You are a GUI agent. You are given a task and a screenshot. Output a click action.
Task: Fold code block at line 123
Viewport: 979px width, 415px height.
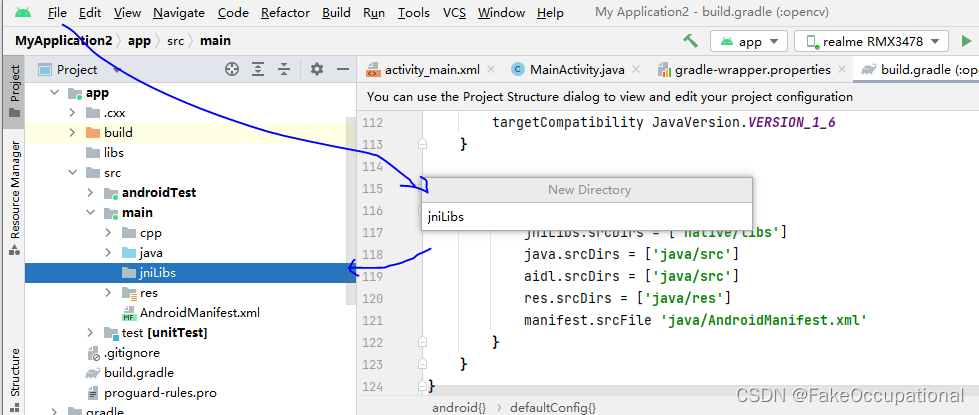click(423, 363)
